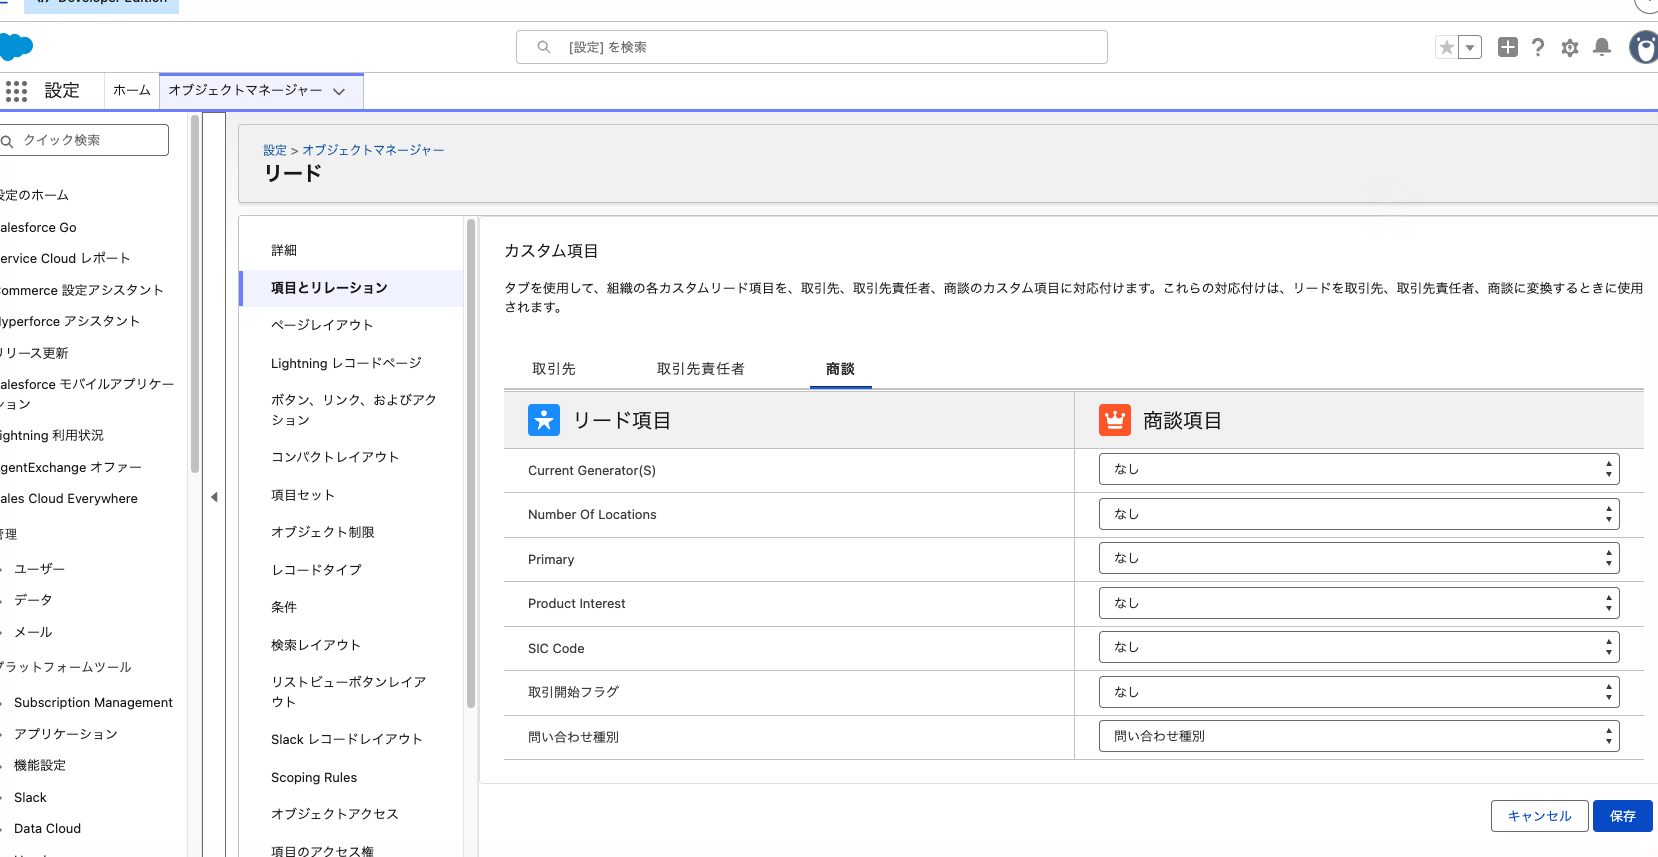The image size is (1658, 857).
Task: Open Data Cloud in the setup tree
Action: click(x=47, y=828)
